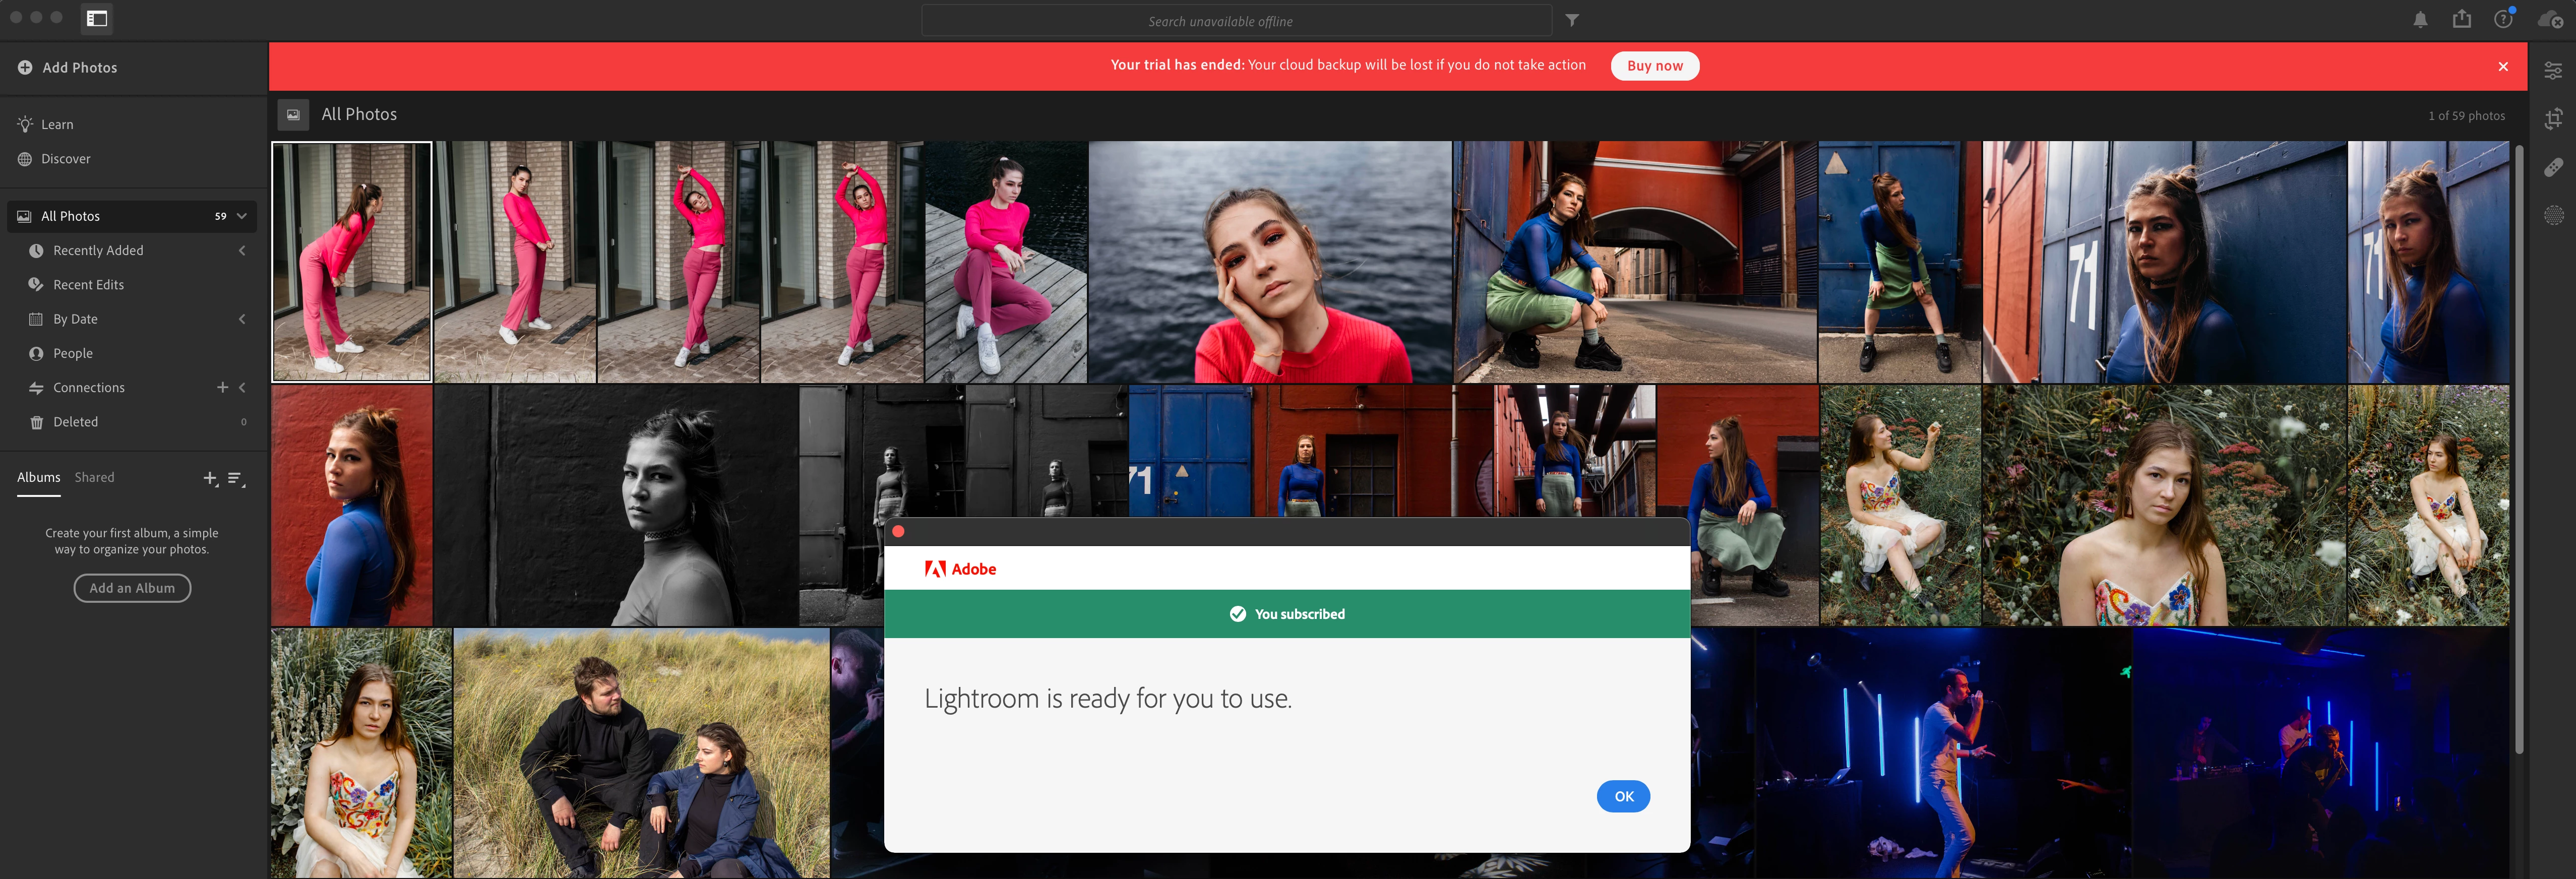Viewport: 2576px width, 879px height.
Task: Select the ocean portrait thumbnail
Action: [x=1269, y=262]
